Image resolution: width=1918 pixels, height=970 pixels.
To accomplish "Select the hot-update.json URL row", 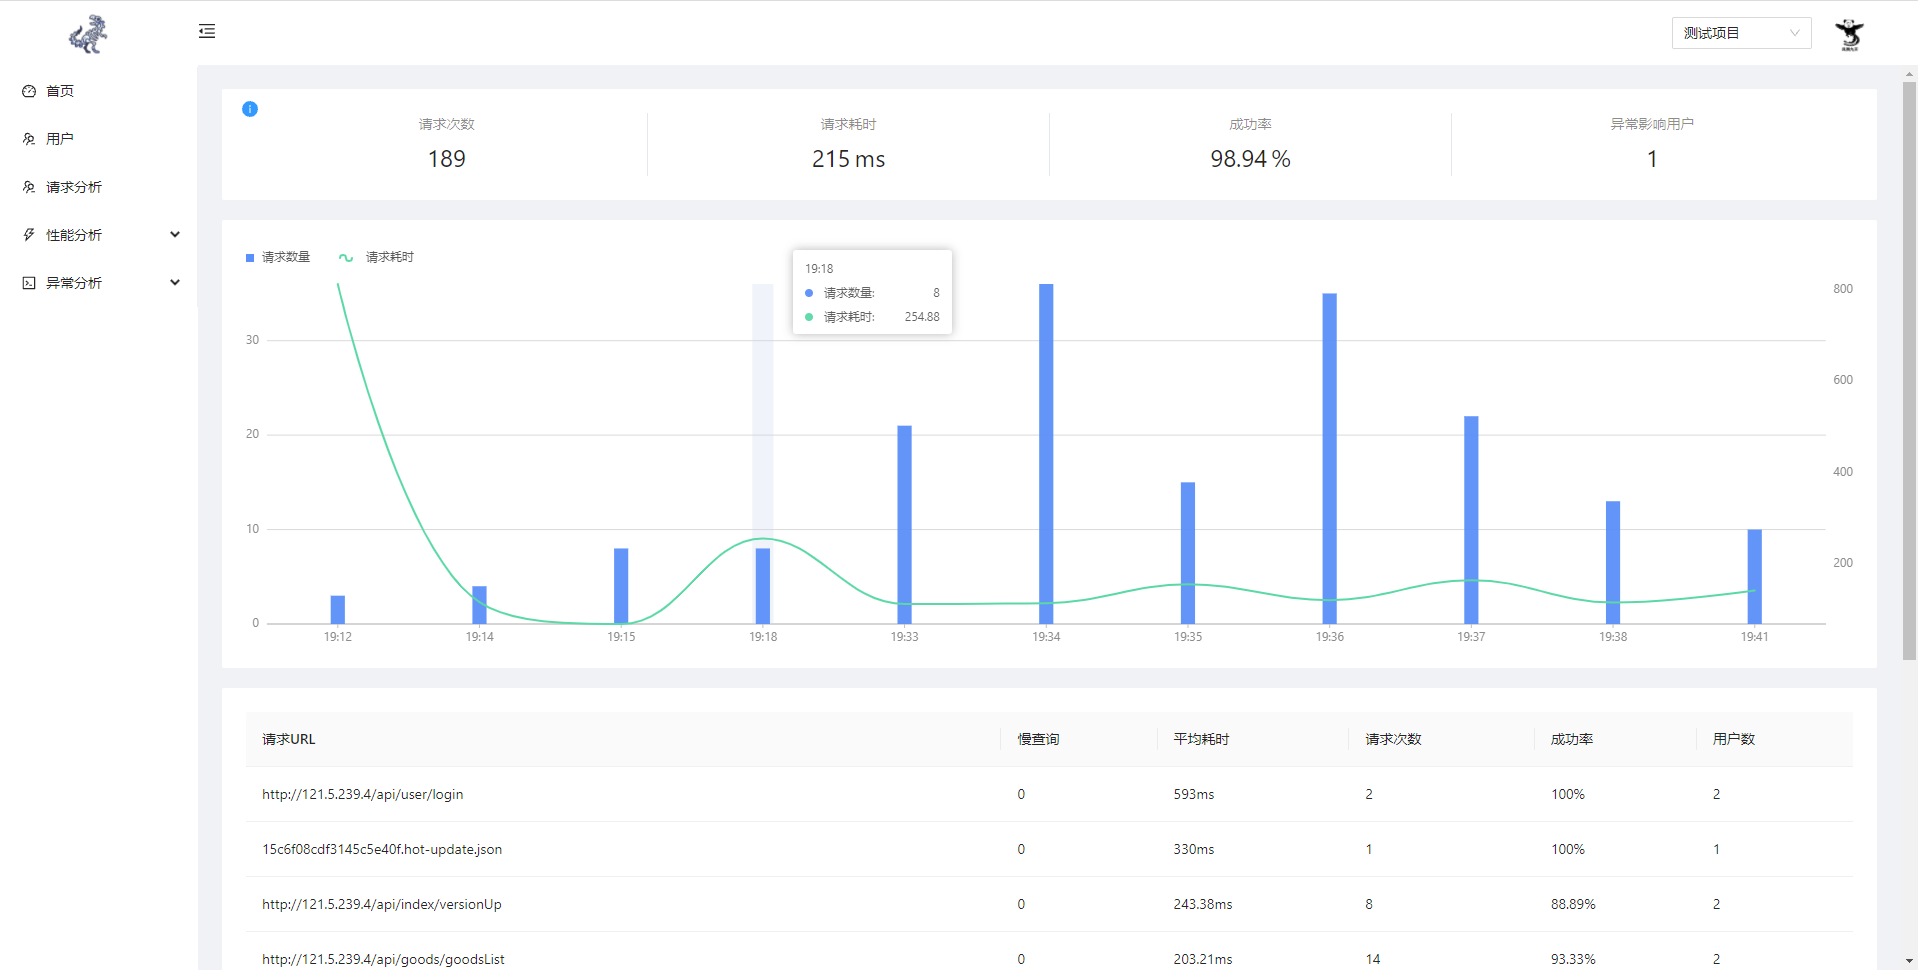I will (1049, 849).
